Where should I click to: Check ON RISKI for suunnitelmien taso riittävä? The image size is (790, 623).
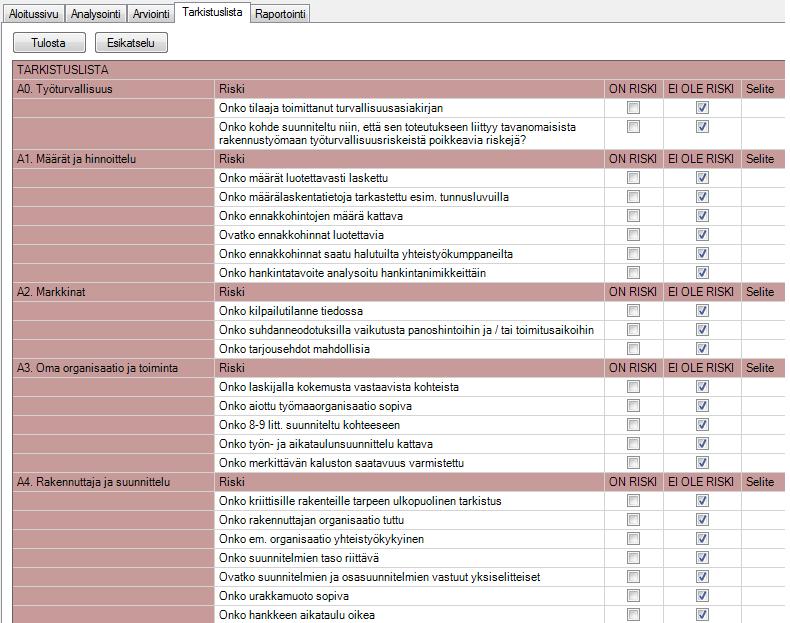pyautogui.click(x=633, y=558)
